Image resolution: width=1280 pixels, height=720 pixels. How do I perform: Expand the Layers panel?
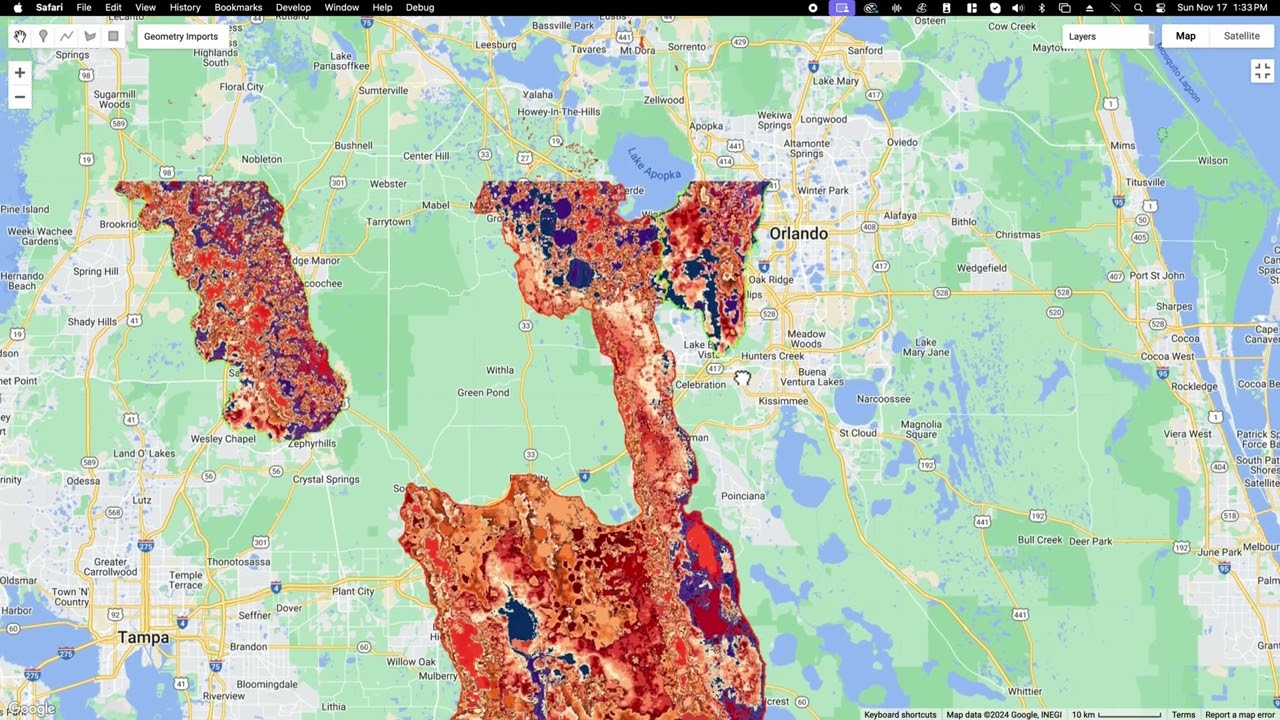pyautogui.click(x=1108, y=36)
